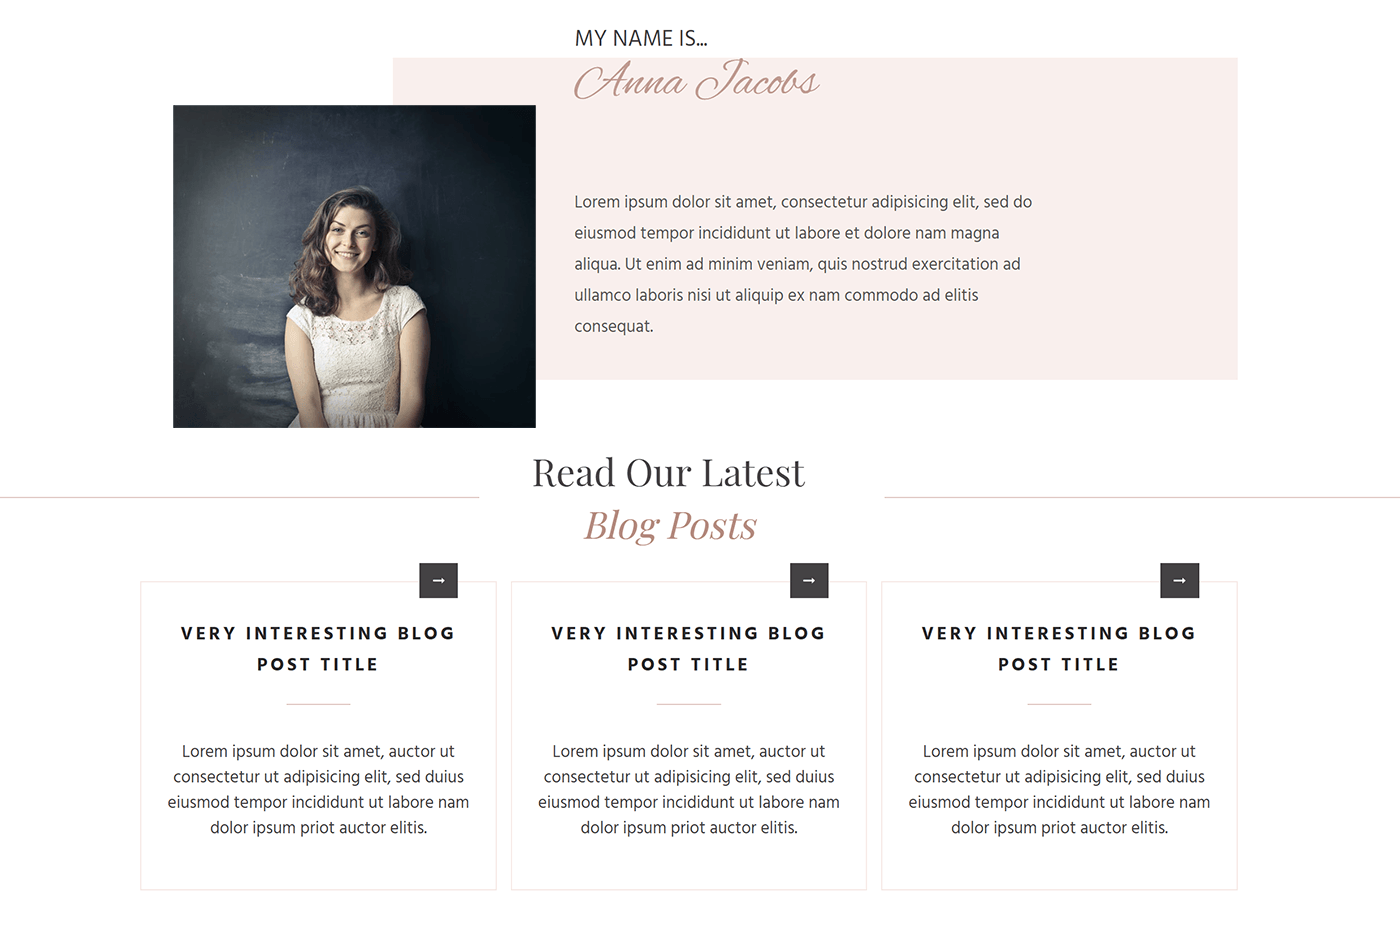Click the 'Anna Jacobs' script name
The image size is (1400, 926).
tap(697, 80)
